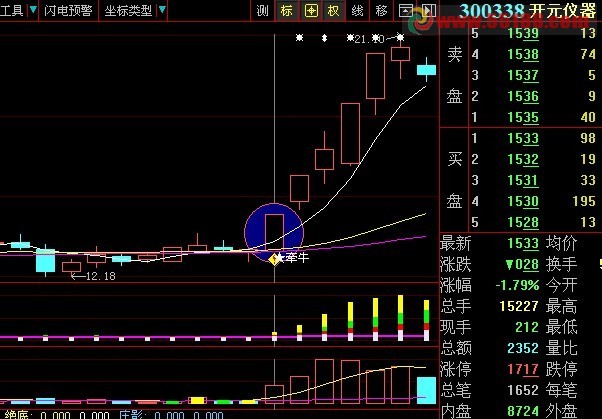The height and width of the screenshot is (419, 602).
Task: Open the 工具 tools menu
Action: click(x=12, y=10)
